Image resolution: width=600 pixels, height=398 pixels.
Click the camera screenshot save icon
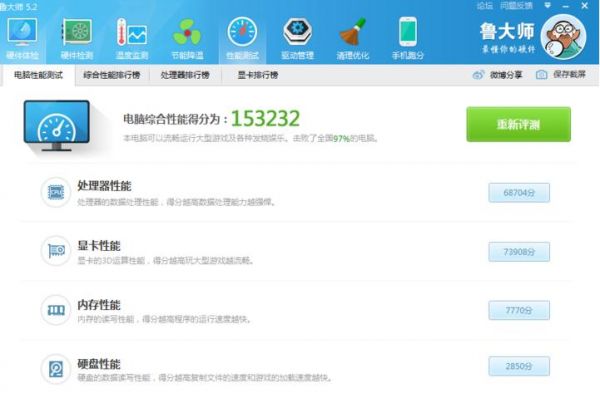pos(541,75)
